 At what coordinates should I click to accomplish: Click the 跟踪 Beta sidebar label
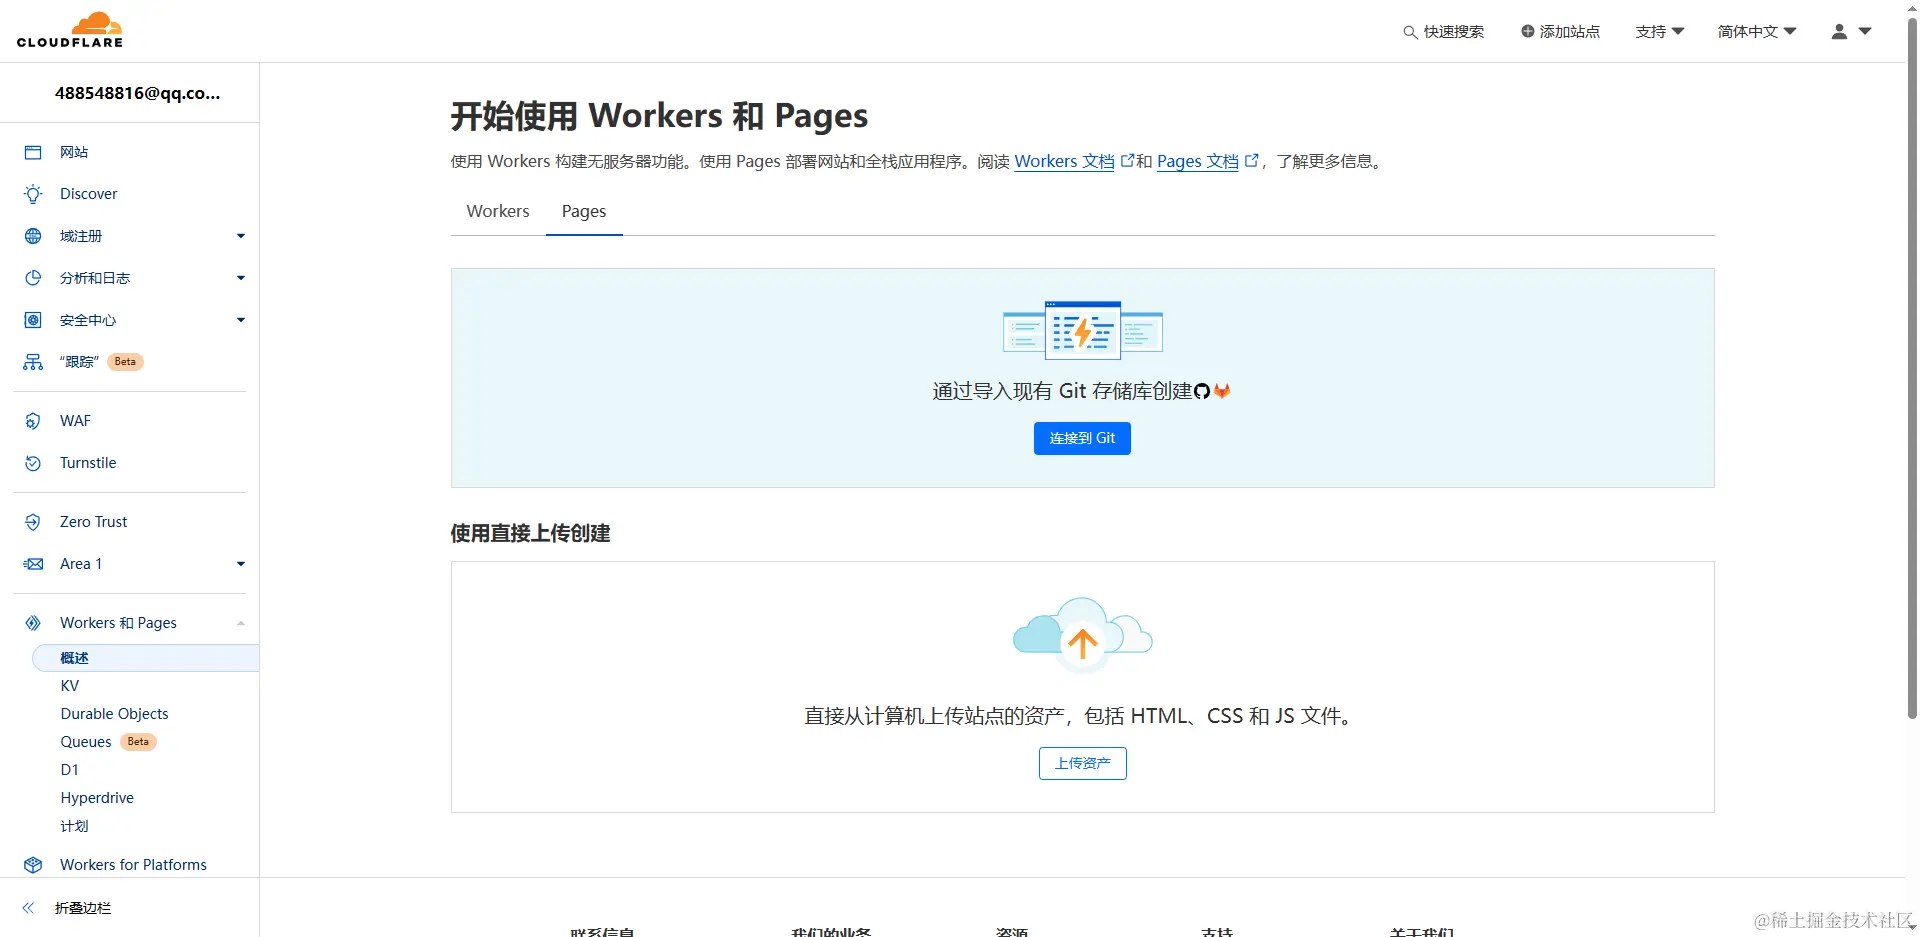(x=101, y=362)
